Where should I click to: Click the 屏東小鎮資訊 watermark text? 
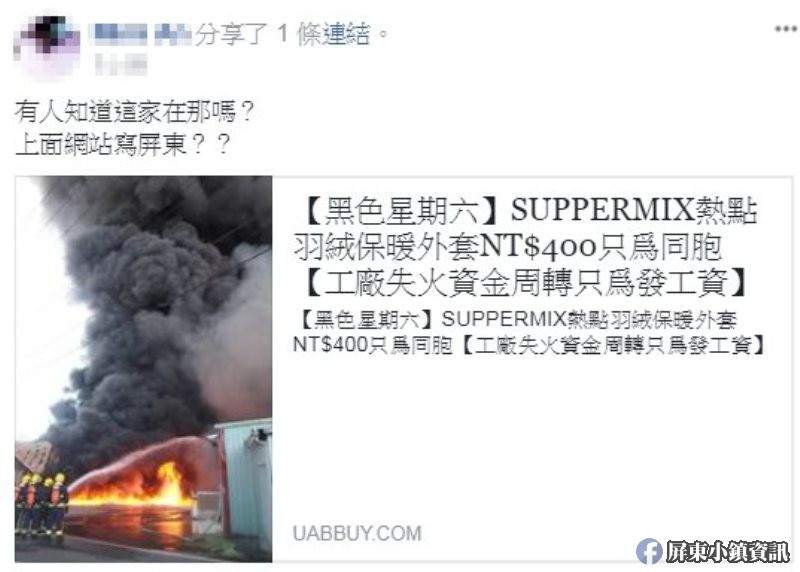(x=727, y=552)
